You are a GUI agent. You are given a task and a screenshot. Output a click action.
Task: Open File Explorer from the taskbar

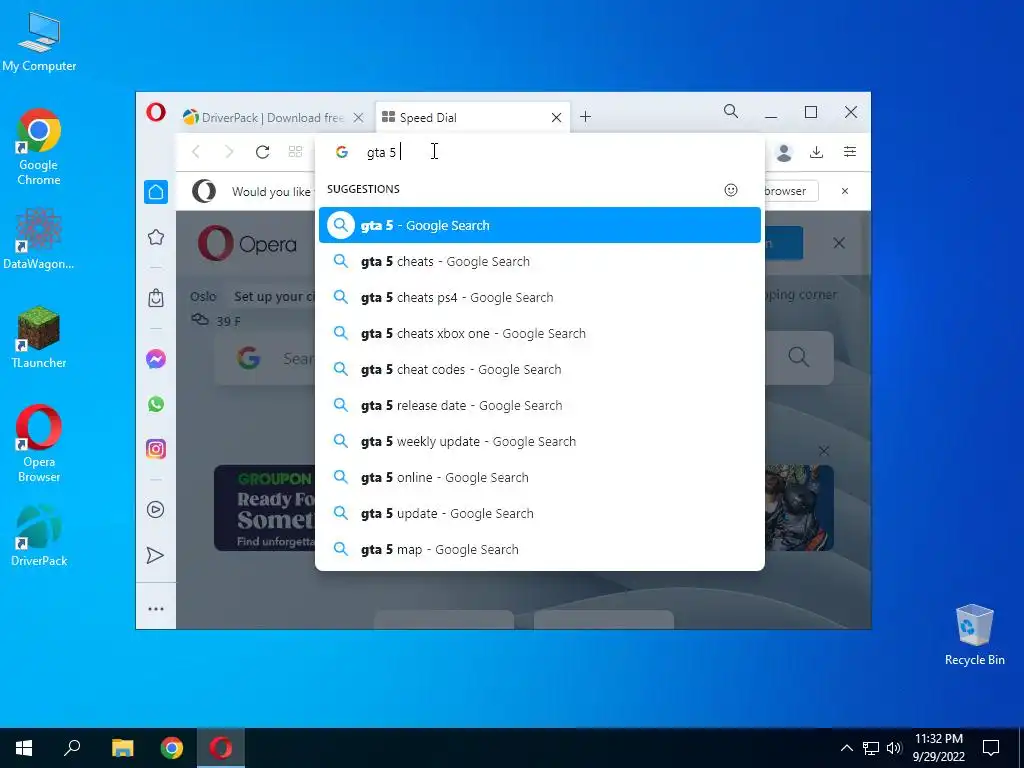(122, 748)
